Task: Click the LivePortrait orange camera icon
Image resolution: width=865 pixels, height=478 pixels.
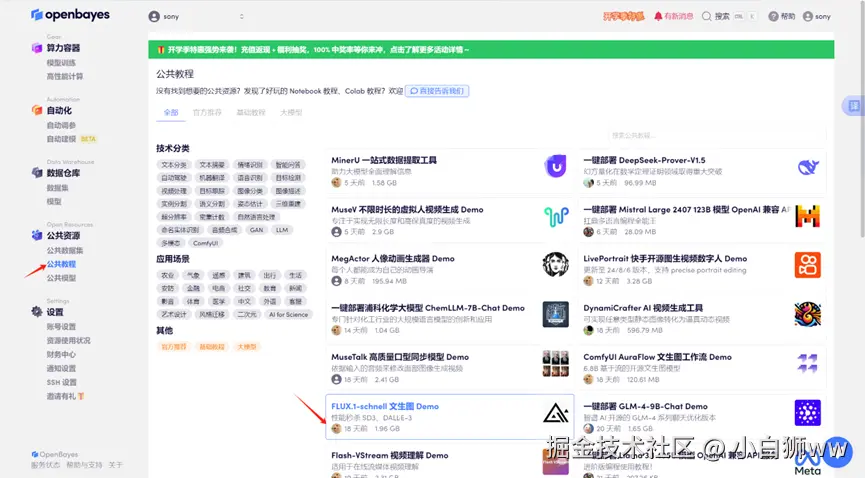Action: (808, 265)
